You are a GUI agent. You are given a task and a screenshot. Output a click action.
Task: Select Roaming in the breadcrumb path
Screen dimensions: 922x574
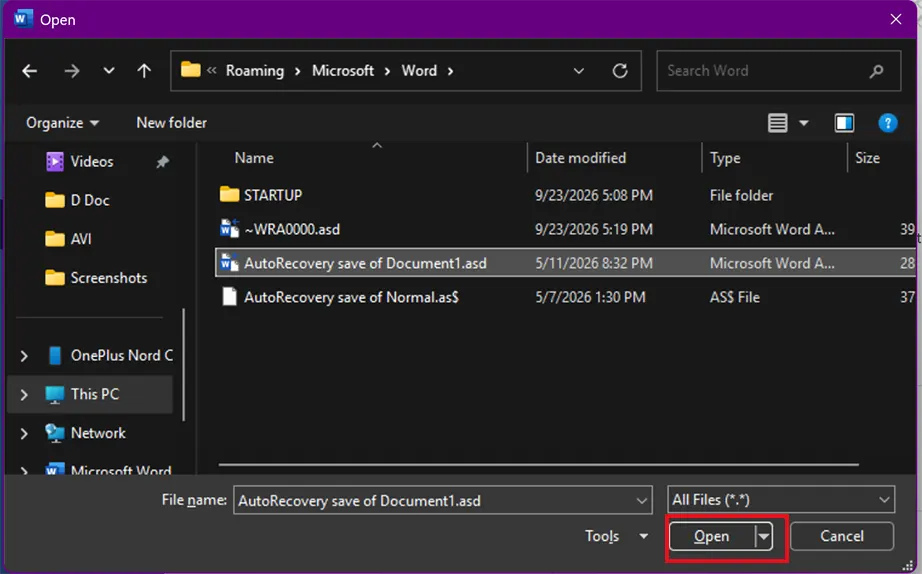pyautogui.click(x=255, y=71)
